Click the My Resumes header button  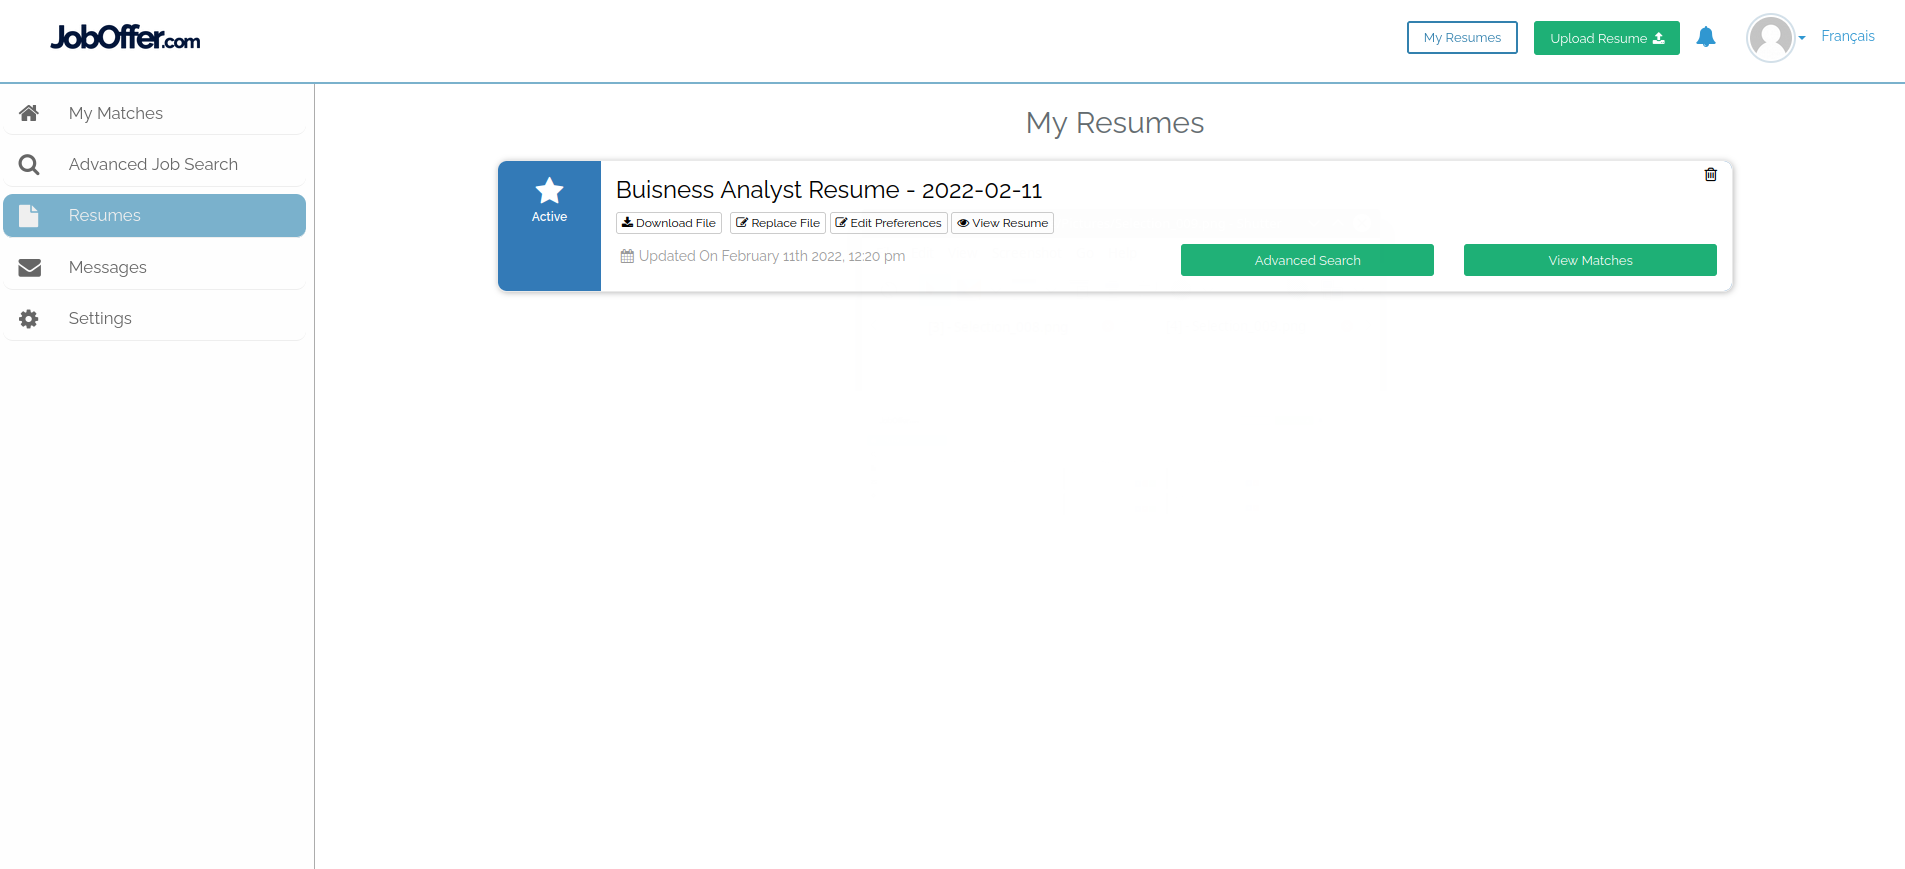[x=1462, y=38]
